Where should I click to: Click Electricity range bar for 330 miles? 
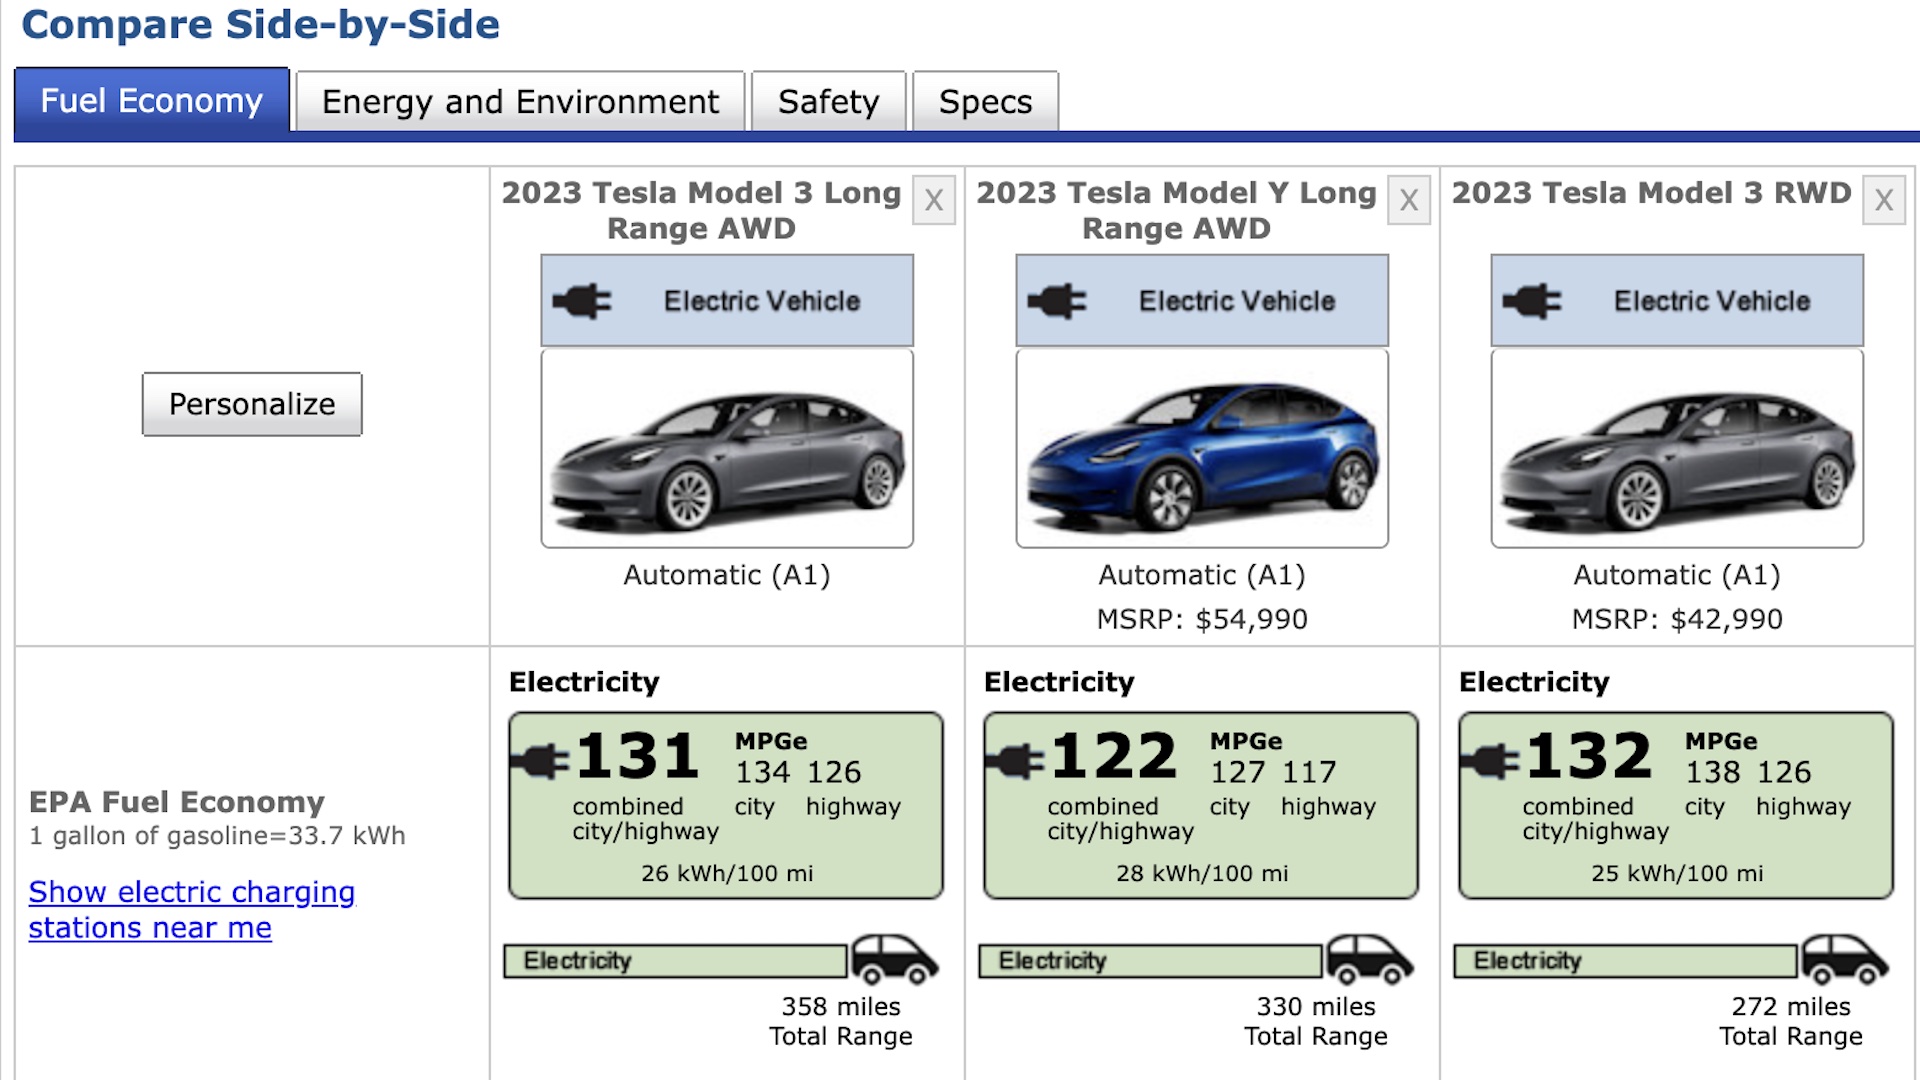[x=1151, y=961]
